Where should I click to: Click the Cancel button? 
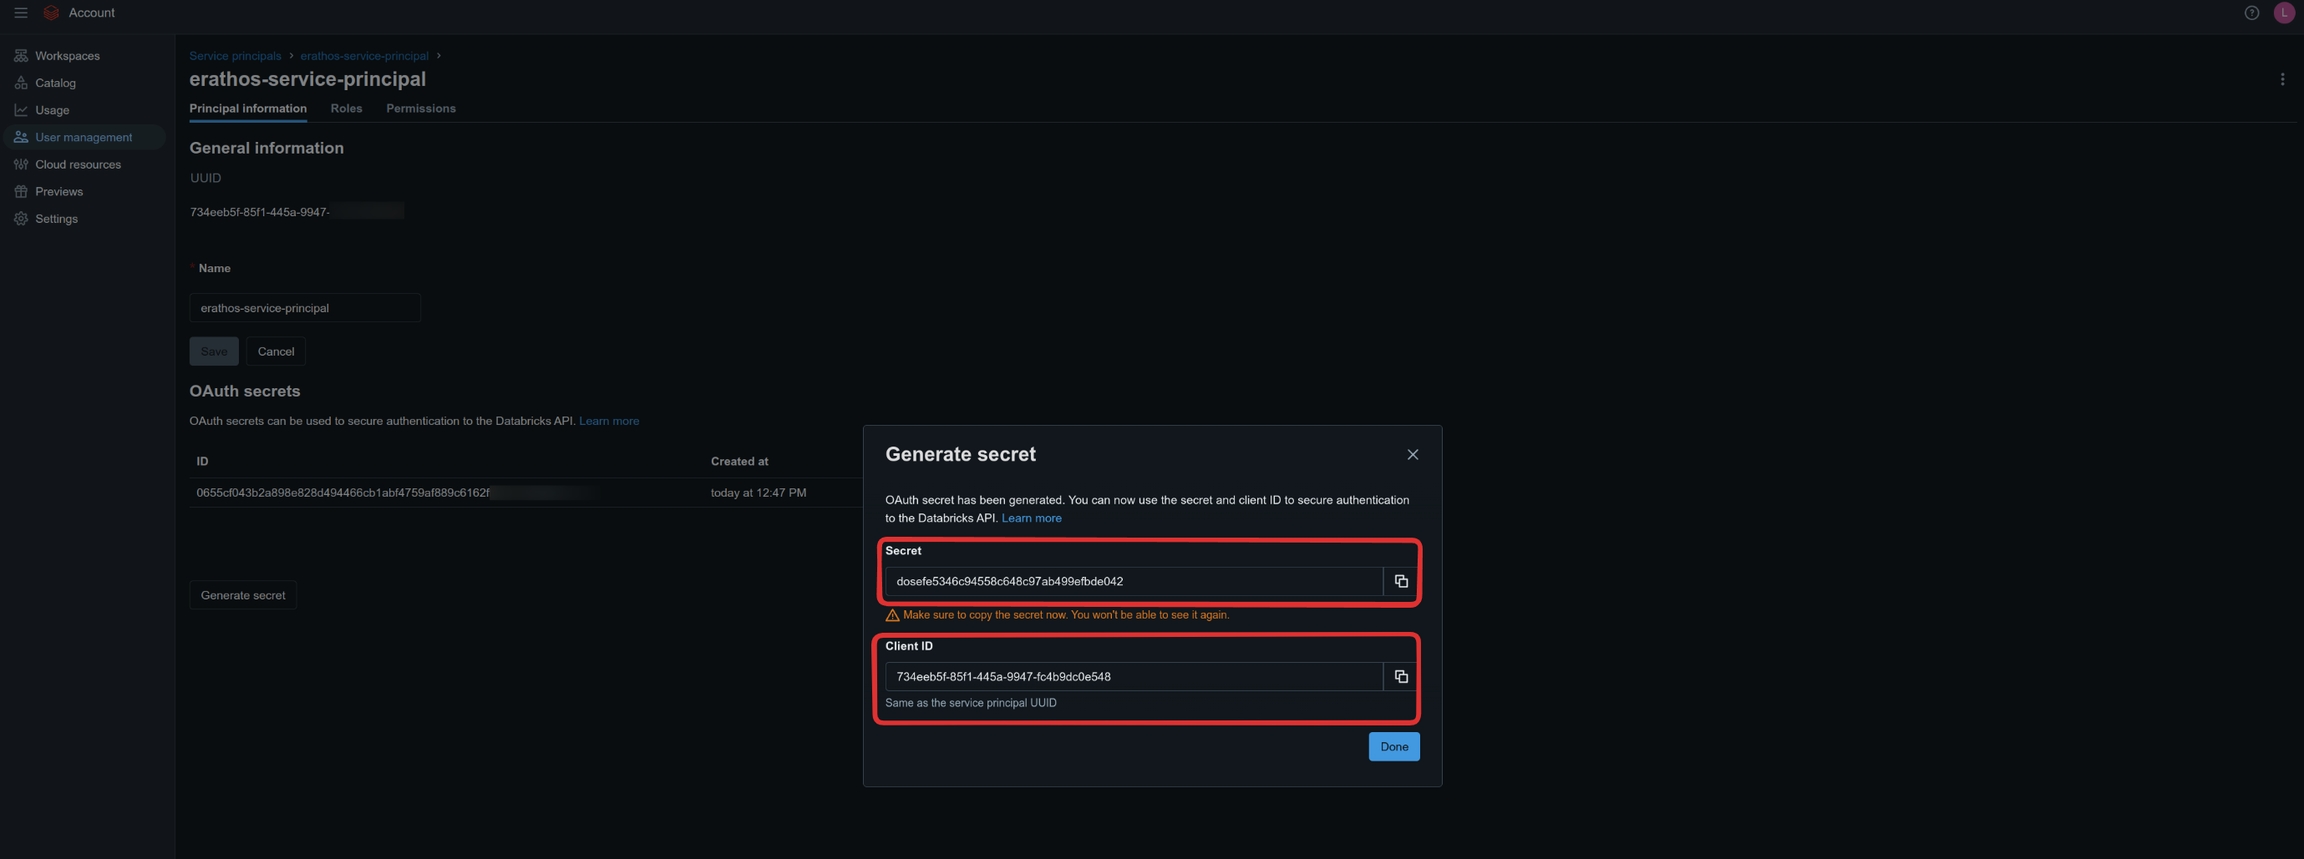[276, 351]
